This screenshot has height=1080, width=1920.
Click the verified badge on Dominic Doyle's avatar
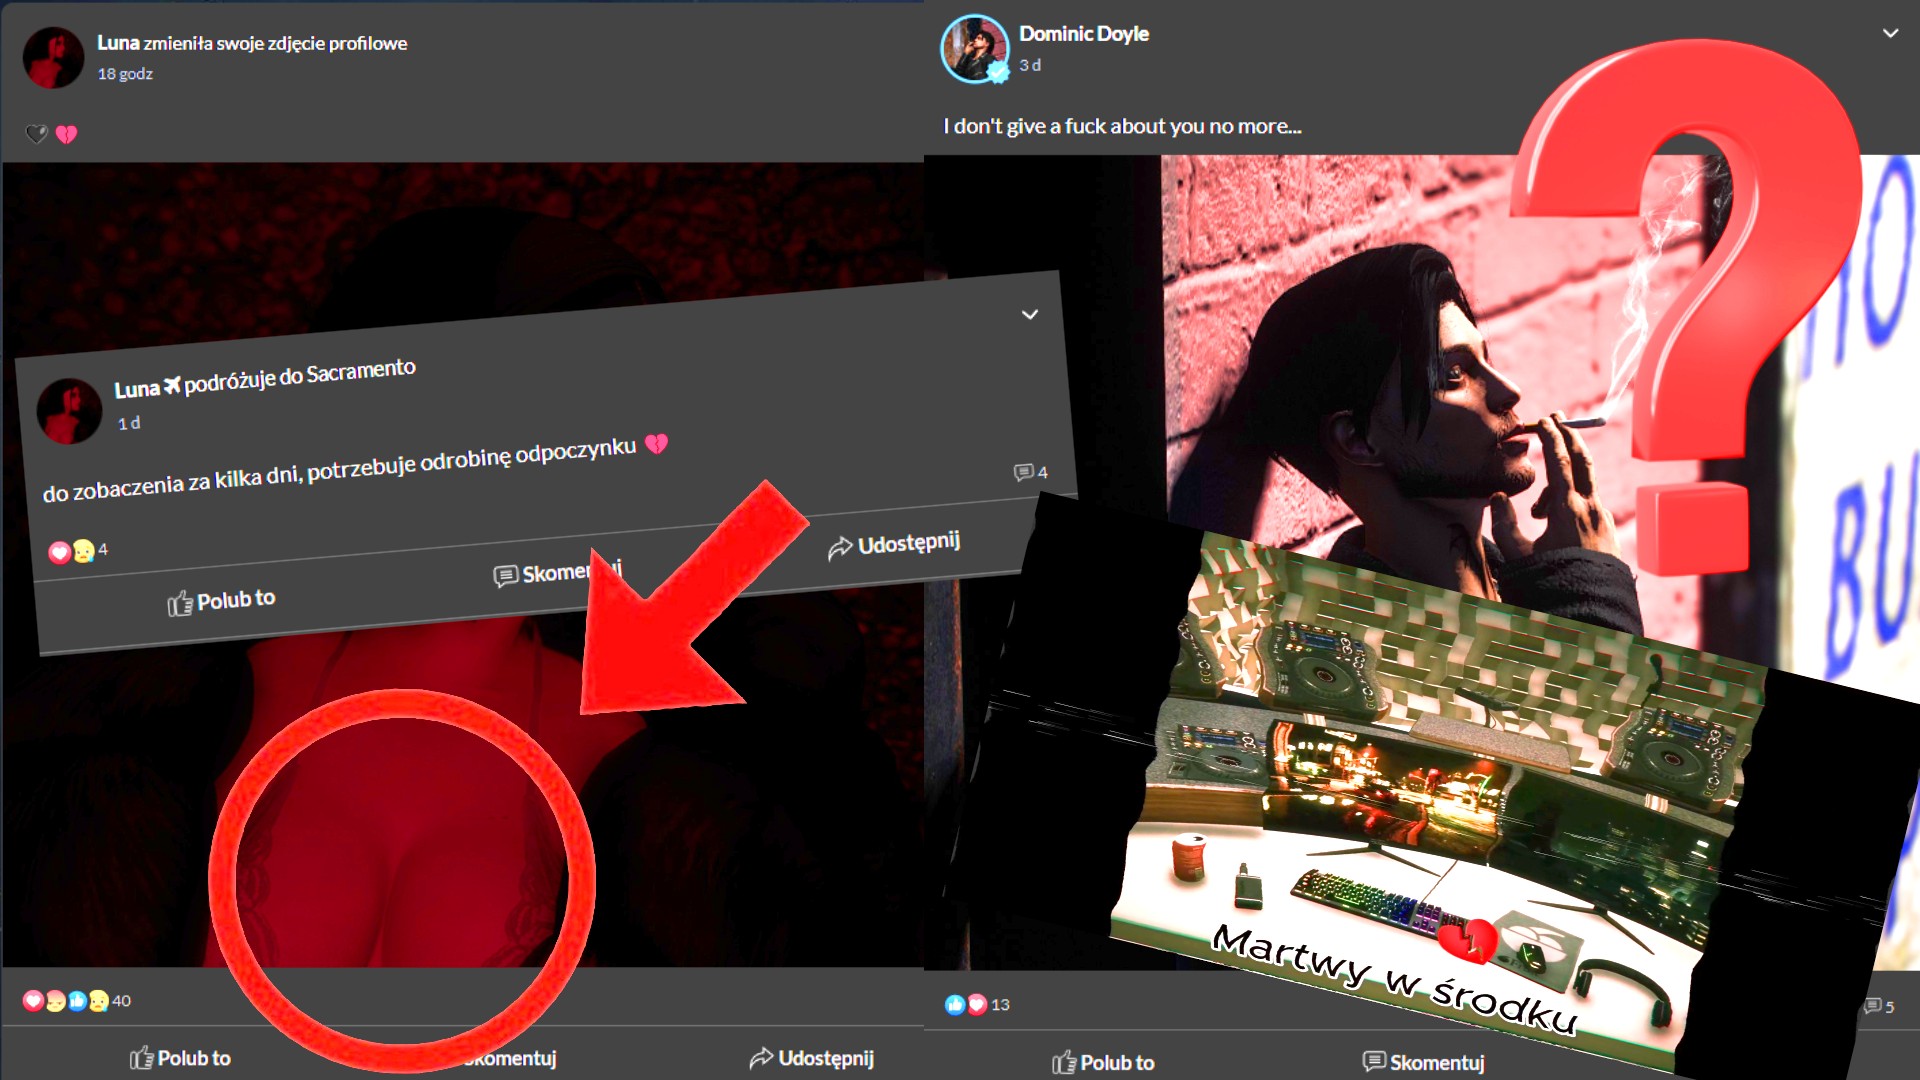coord(998,71)
